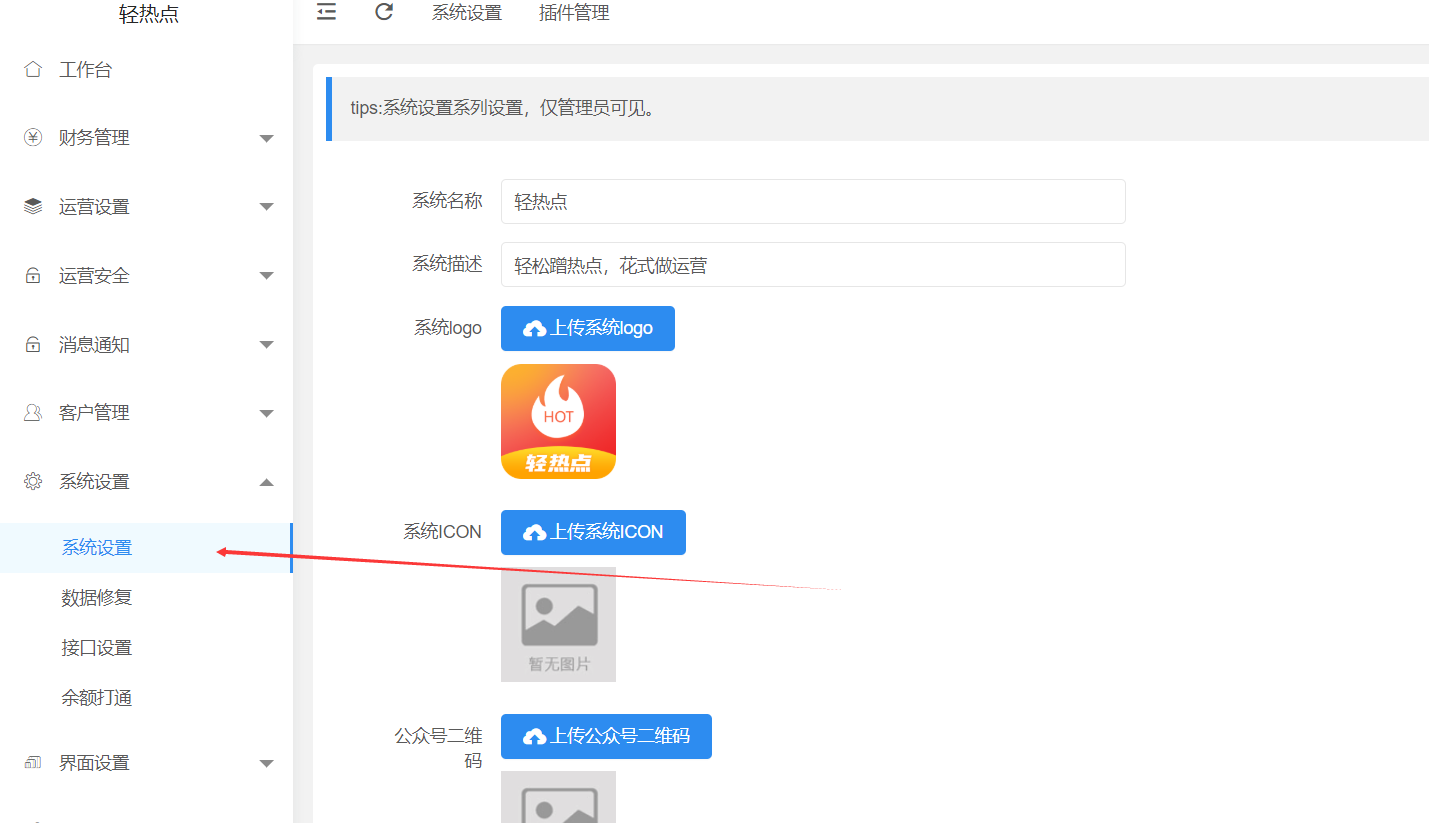Expand the 客户管理 menu arrow
The image size is (1429, 823).
pos(266,413)
